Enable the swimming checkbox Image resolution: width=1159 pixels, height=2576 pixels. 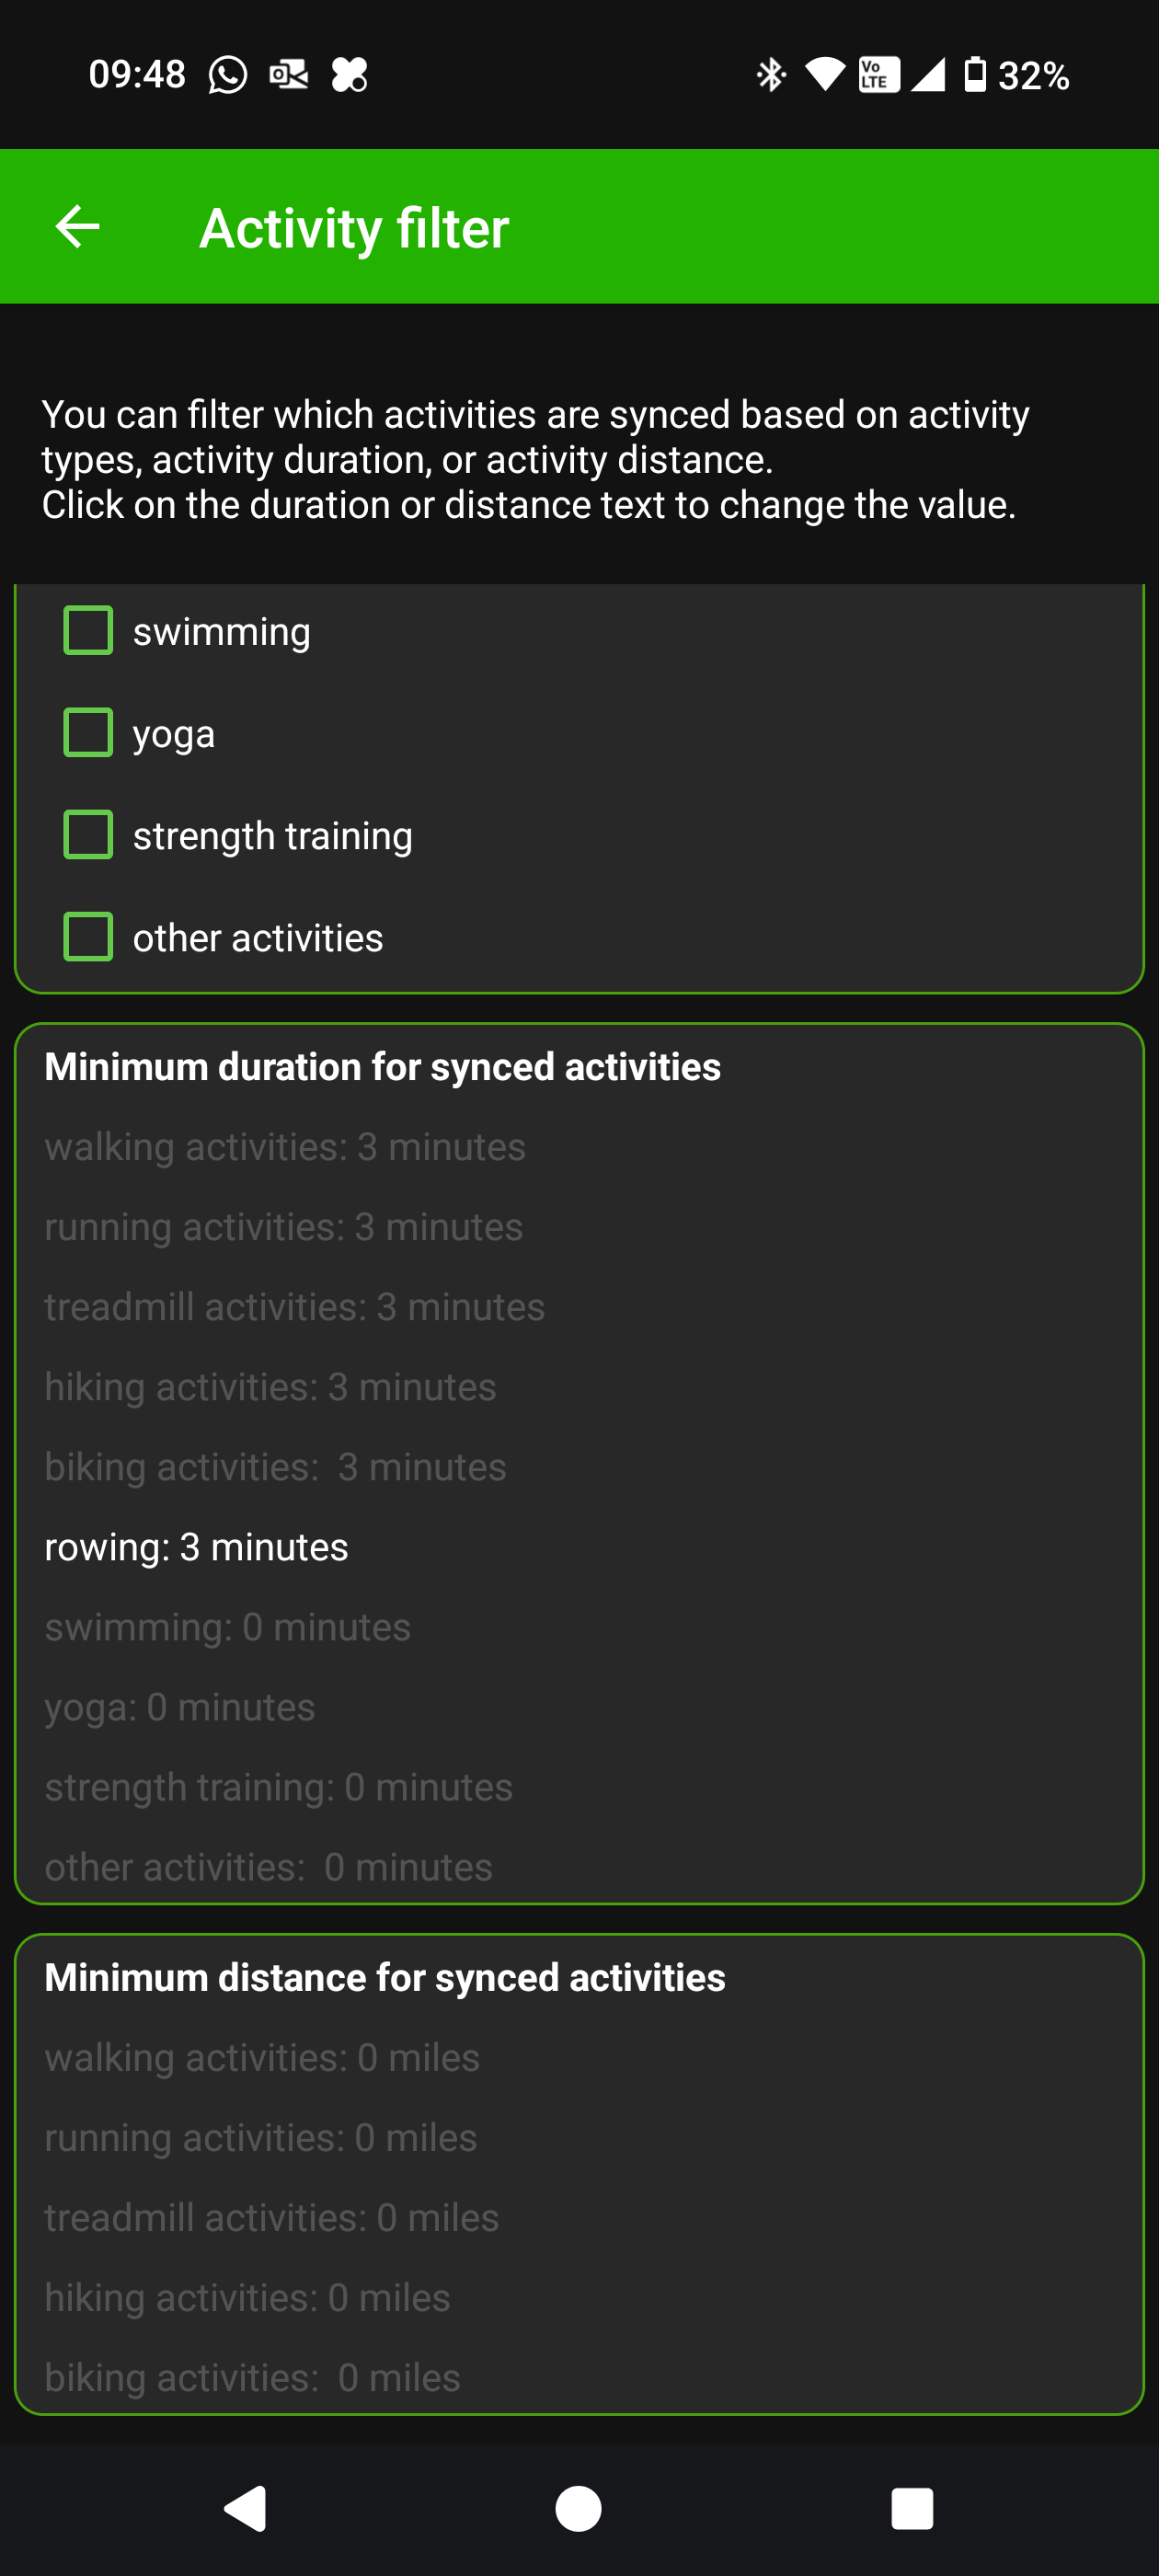pyautogui.click(x=88, y=631)
